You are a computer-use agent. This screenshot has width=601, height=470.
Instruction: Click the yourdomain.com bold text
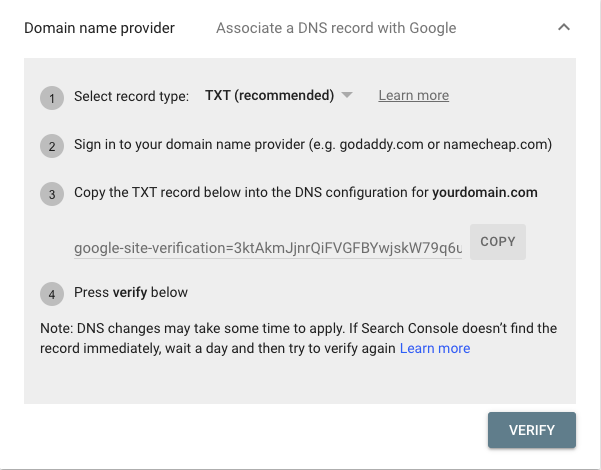485,192
